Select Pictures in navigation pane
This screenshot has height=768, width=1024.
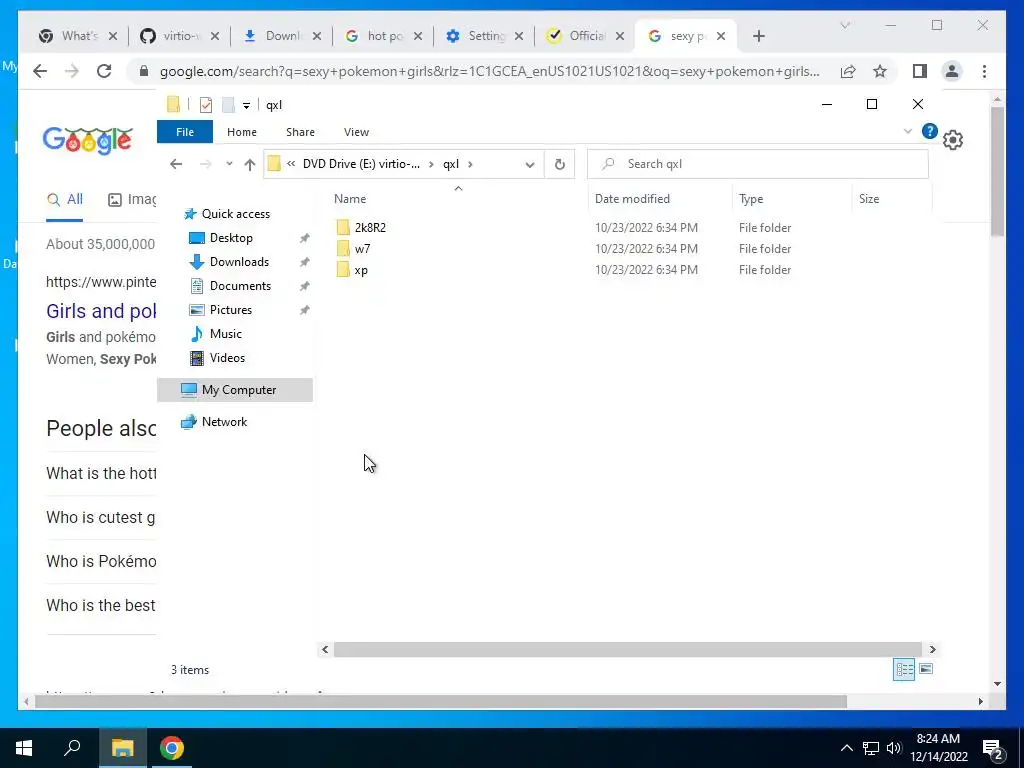(x=231, y=310)
